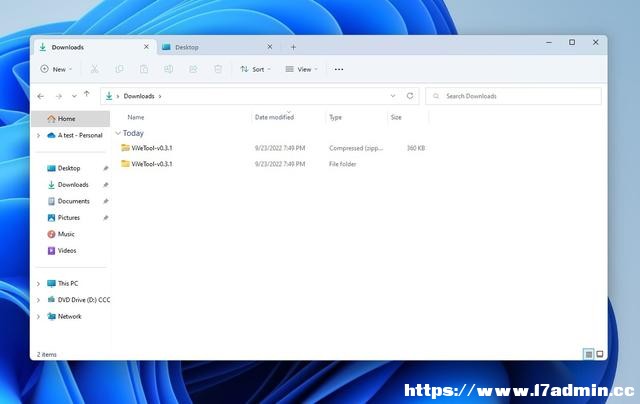Go forward with the right arrow
640x404 pixels.
click(x=59, y=96)
